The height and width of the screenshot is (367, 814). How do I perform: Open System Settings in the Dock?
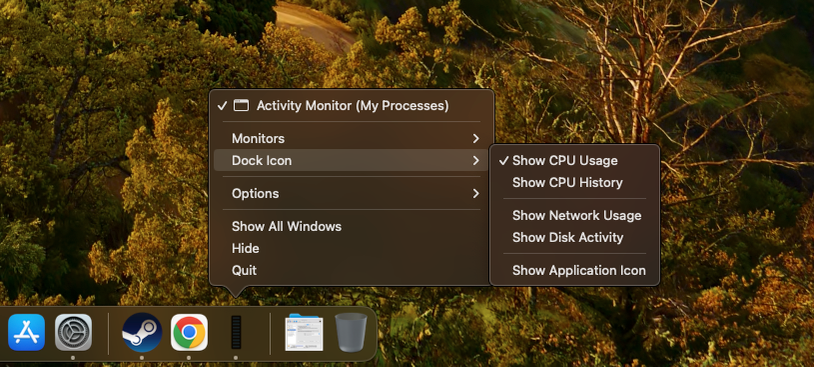tap(73, 333)
